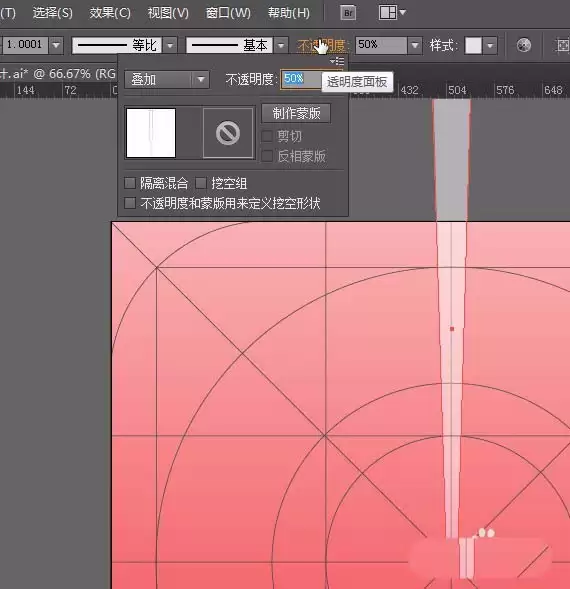This screenshot has width=570, height=589.
Task: Check 不透明度和蒙版用来定义挖空形状 option
Action: [x=130, y=203]
